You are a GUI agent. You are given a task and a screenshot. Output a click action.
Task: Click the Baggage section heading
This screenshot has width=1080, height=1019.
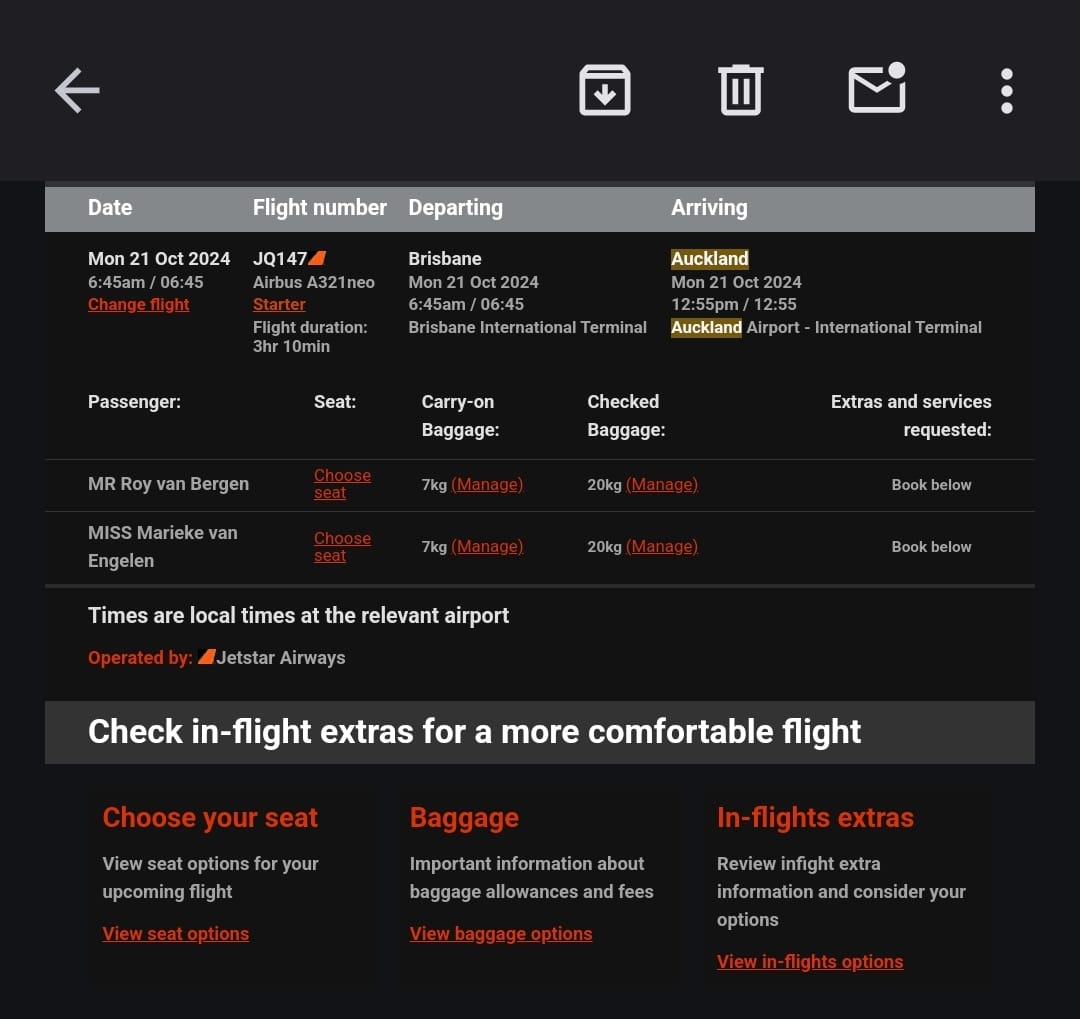(x=464, y=818)
